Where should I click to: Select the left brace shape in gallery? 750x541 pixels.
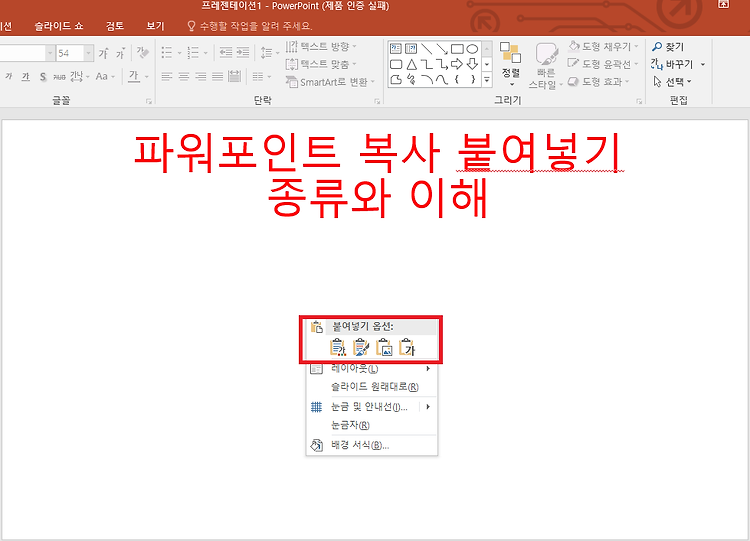coord(457,79)
